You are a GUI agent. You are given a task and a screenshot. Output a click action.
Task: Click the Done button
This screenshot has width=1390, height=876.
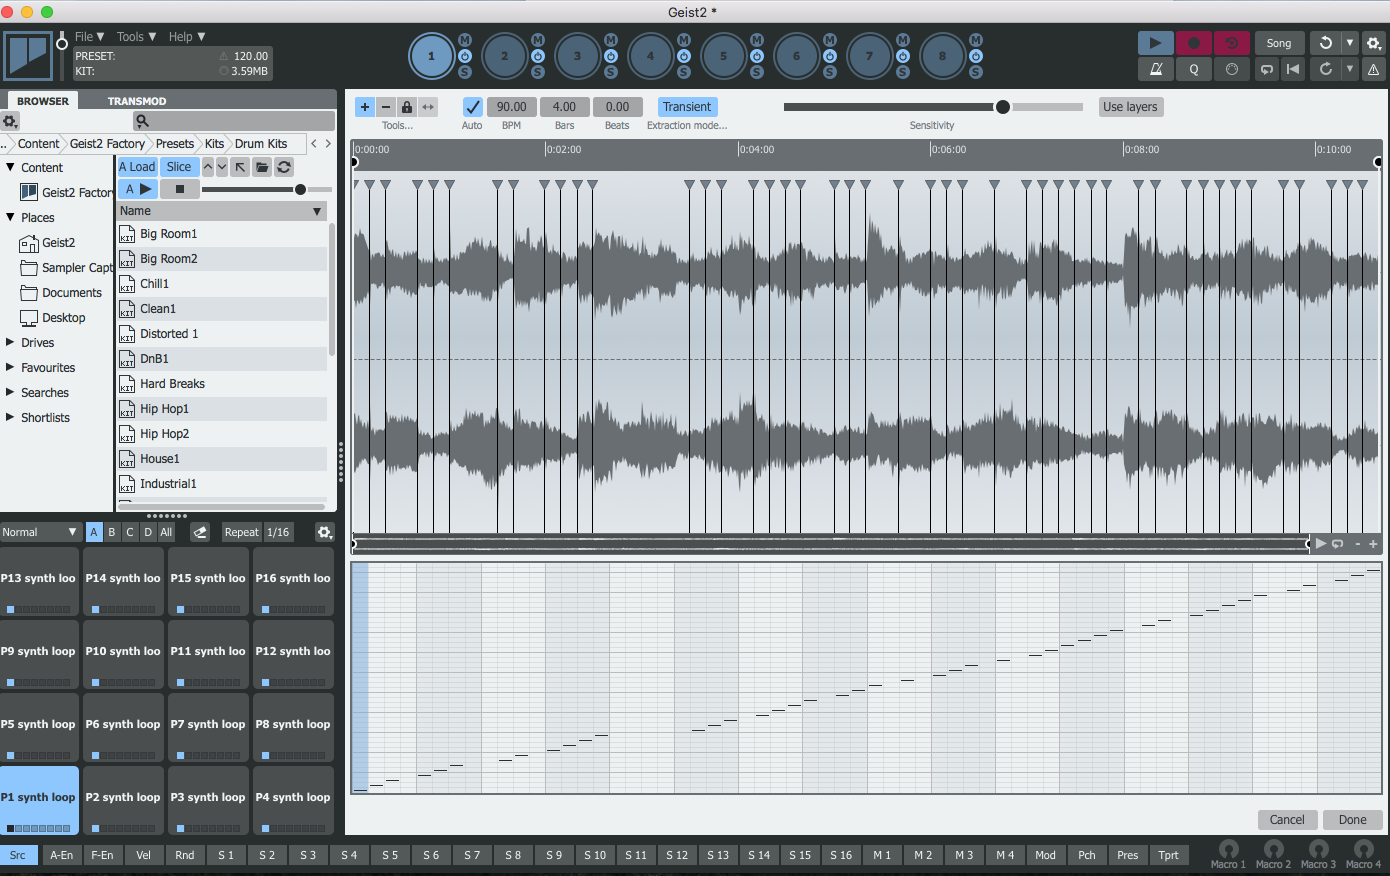1352,819
